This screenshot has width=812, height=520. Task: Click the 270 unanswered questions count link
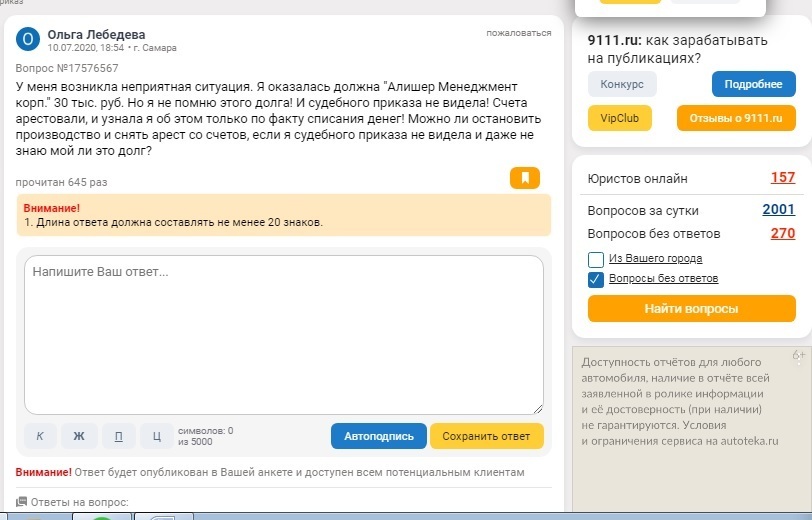pos(782,234)
